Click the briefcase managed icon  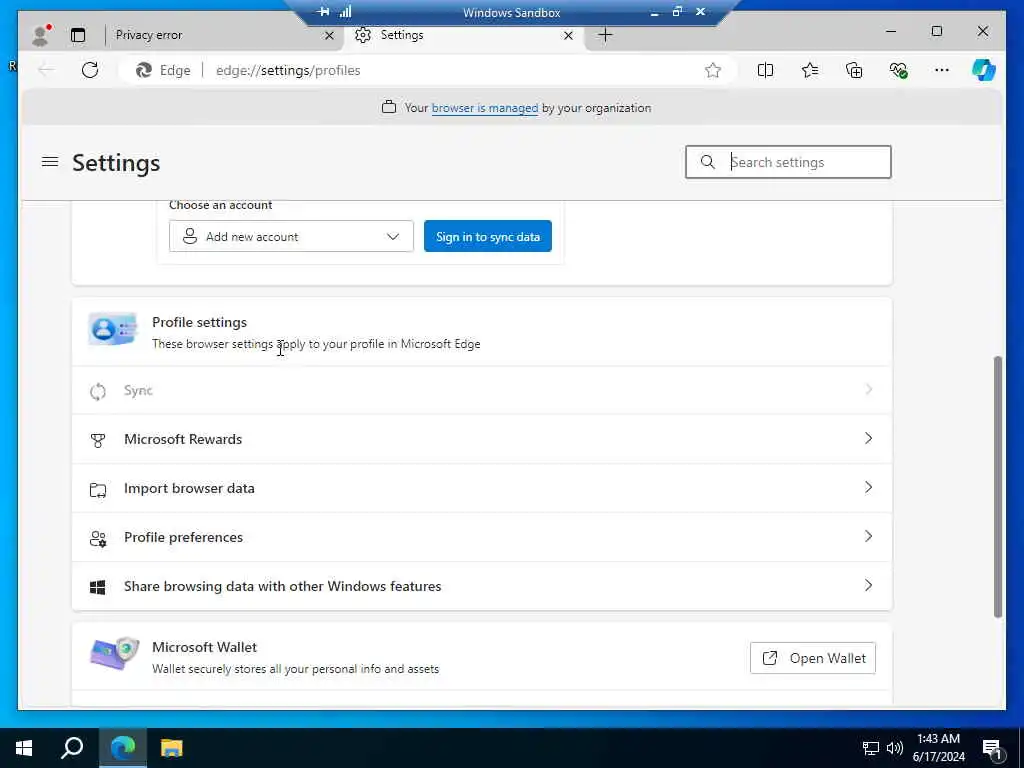[389, 107]
